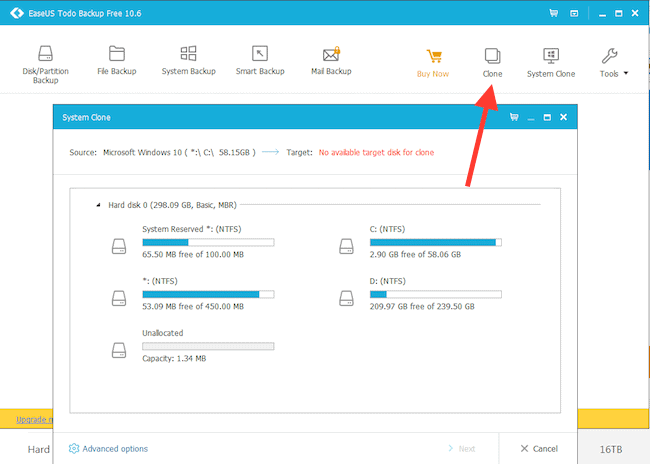Click 'Capacity: 1.34 MB' text
The width and height of the screenshot is (650, 464).
[x=174, y=358]
